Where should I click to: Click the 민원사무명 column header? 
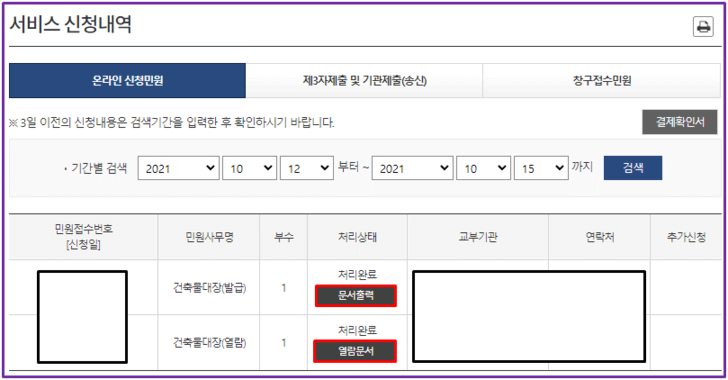[x=209, y=237]
